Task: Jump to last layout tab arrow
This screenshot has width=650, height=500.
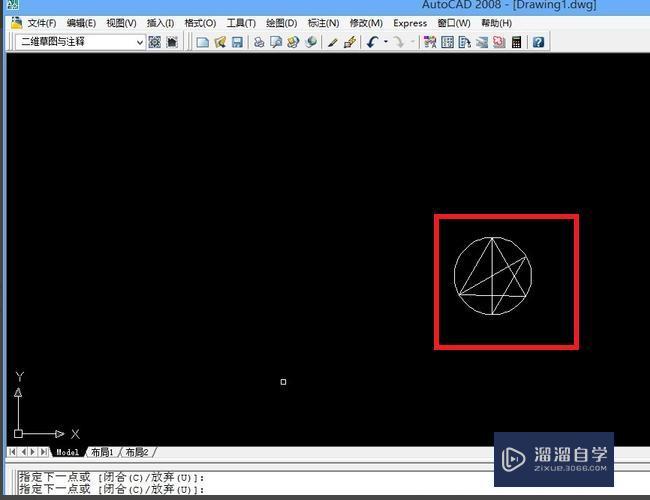Action: point(43,451)
